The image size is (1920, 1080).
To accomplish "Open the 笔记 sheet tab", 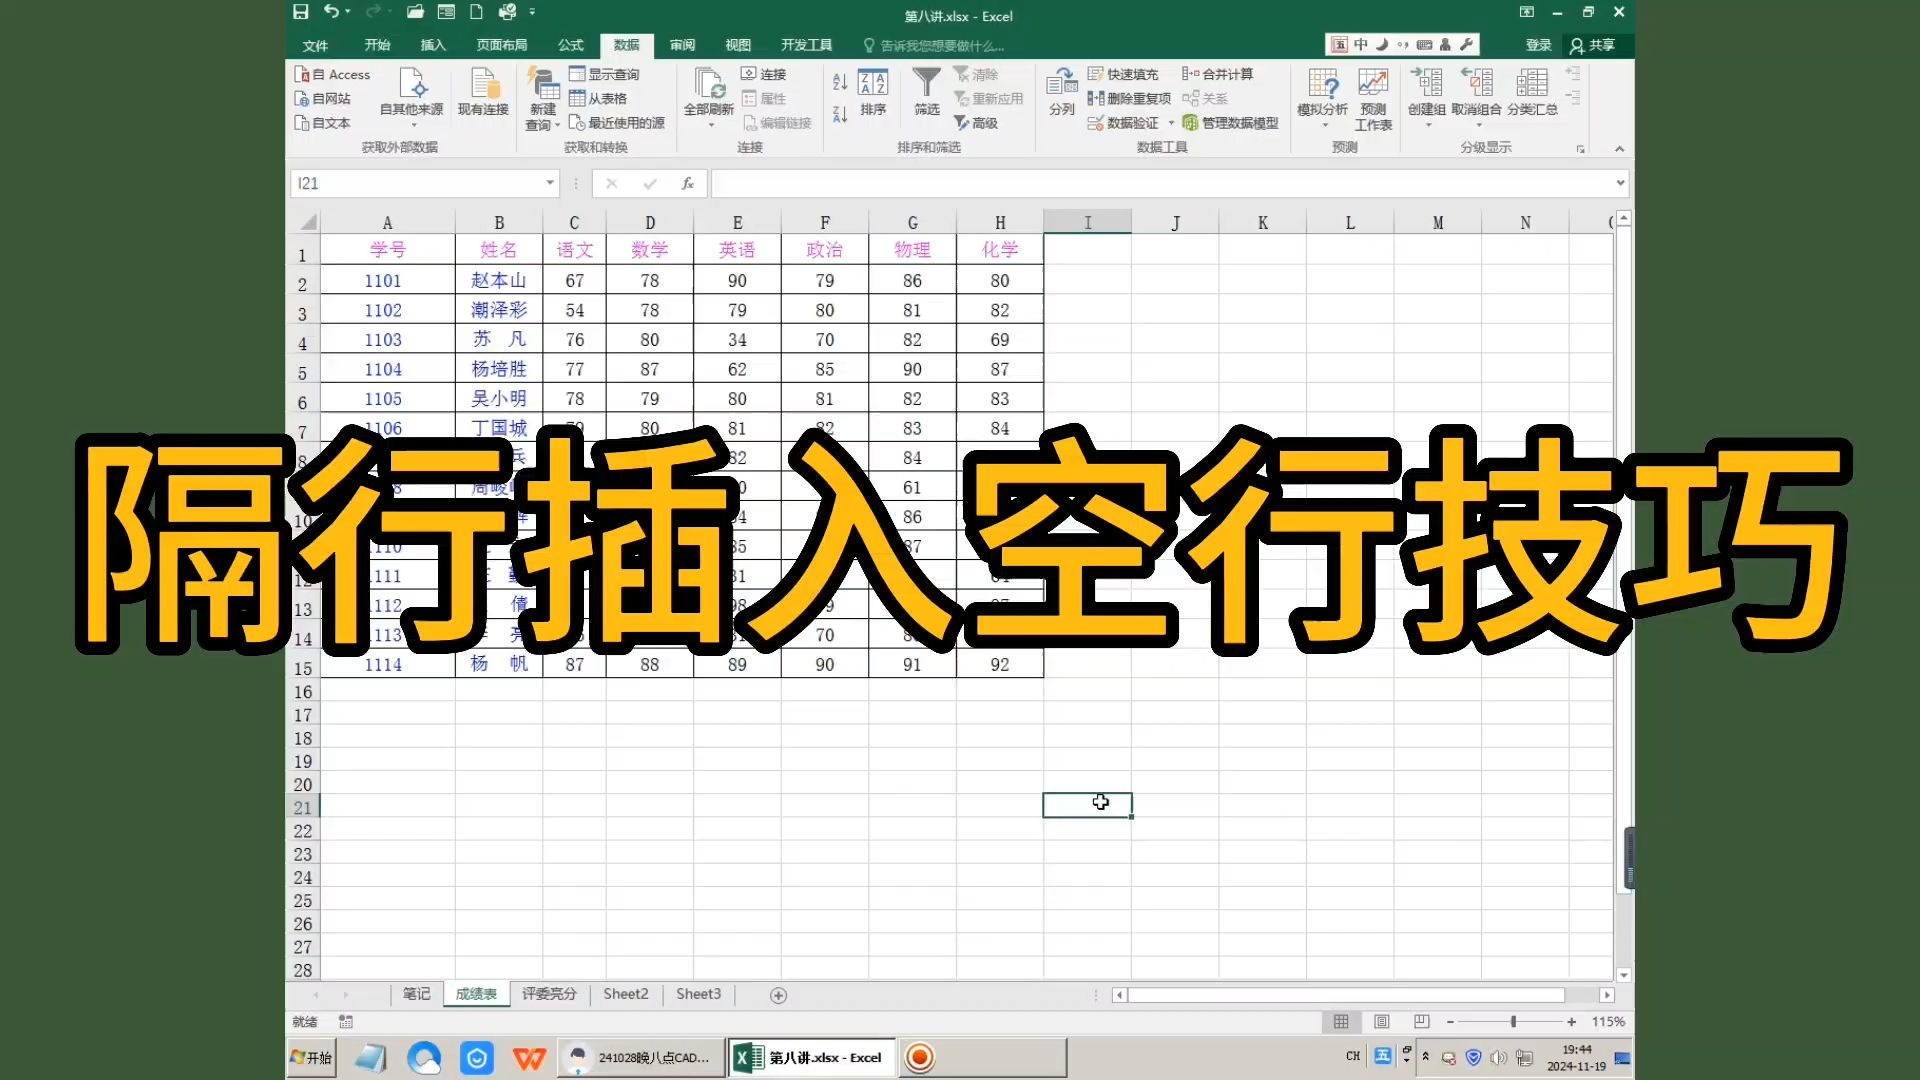I will click(417, 994).
